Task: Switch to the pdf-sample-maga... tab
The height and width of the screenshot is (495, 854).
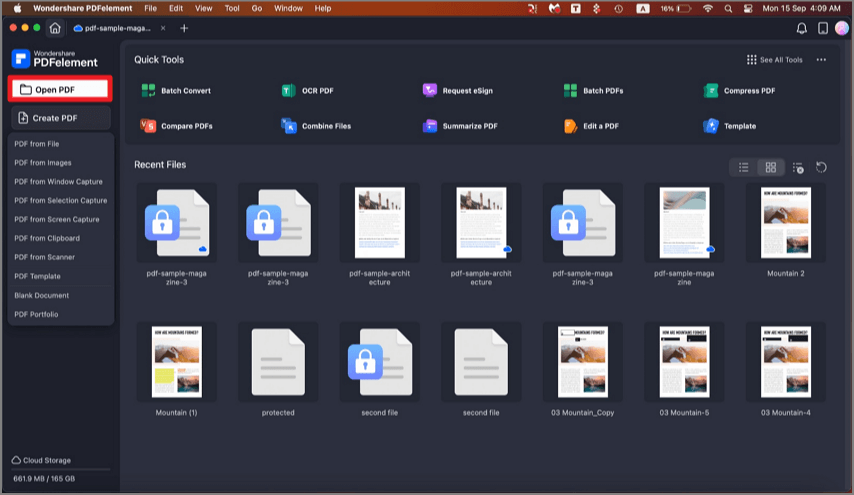Action: point(112,28)
